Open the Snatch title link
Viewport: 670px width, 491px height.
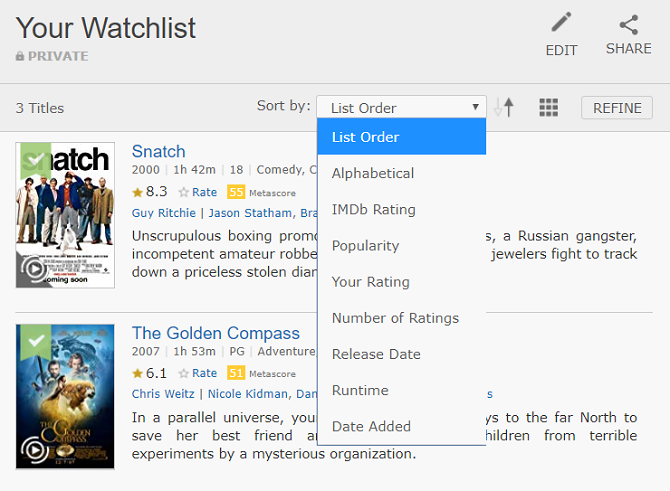[158, 151]
